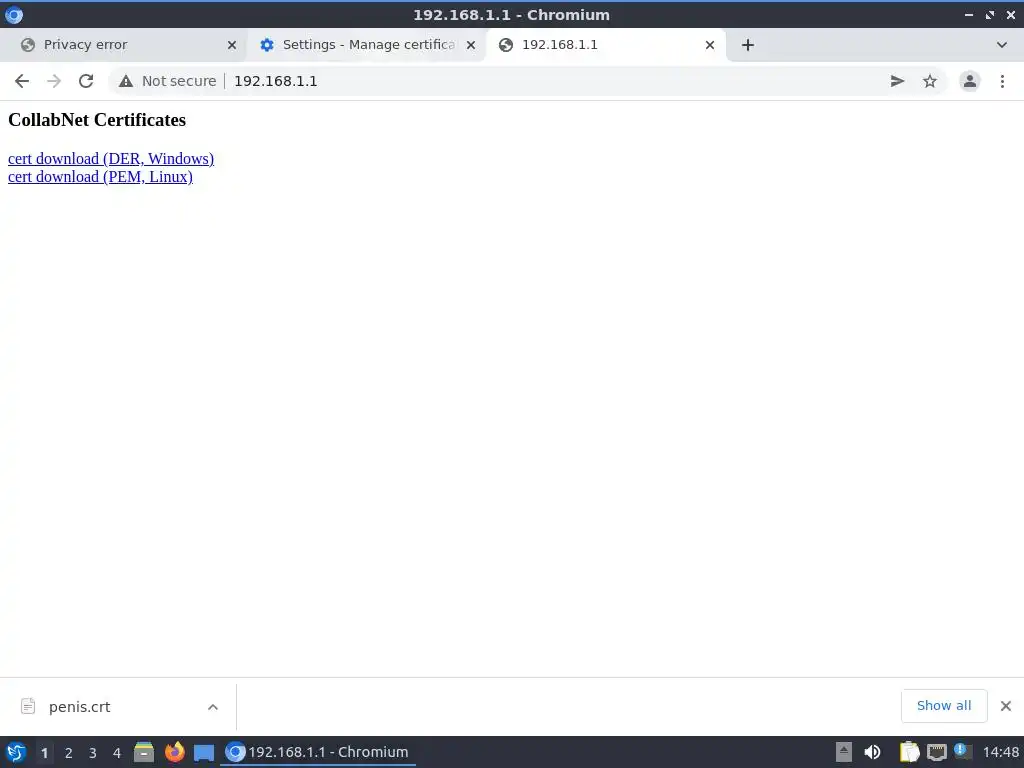This screenshot has height=768, width=1024.
Task: Launch Firefox from taskbar
Action: (174, 752)
